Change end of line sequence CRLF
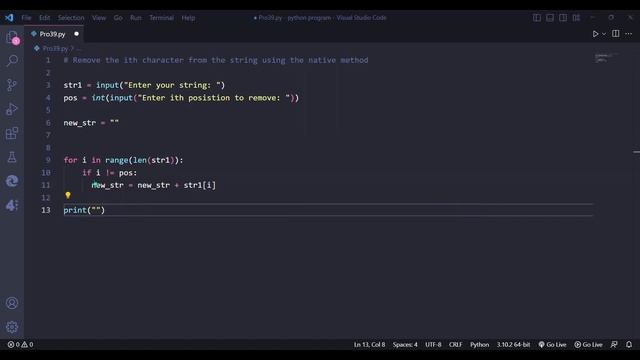Screen dimensions: 640x360 456,344
